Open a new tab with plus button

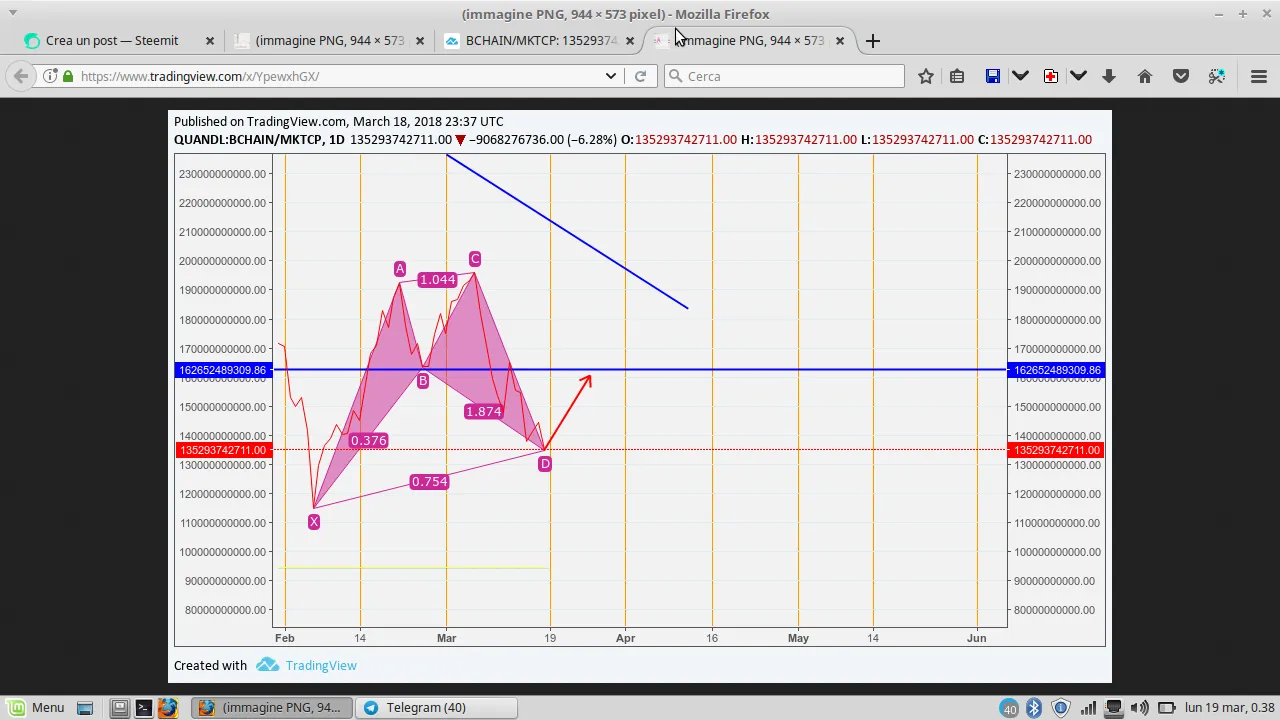point(873,41)
